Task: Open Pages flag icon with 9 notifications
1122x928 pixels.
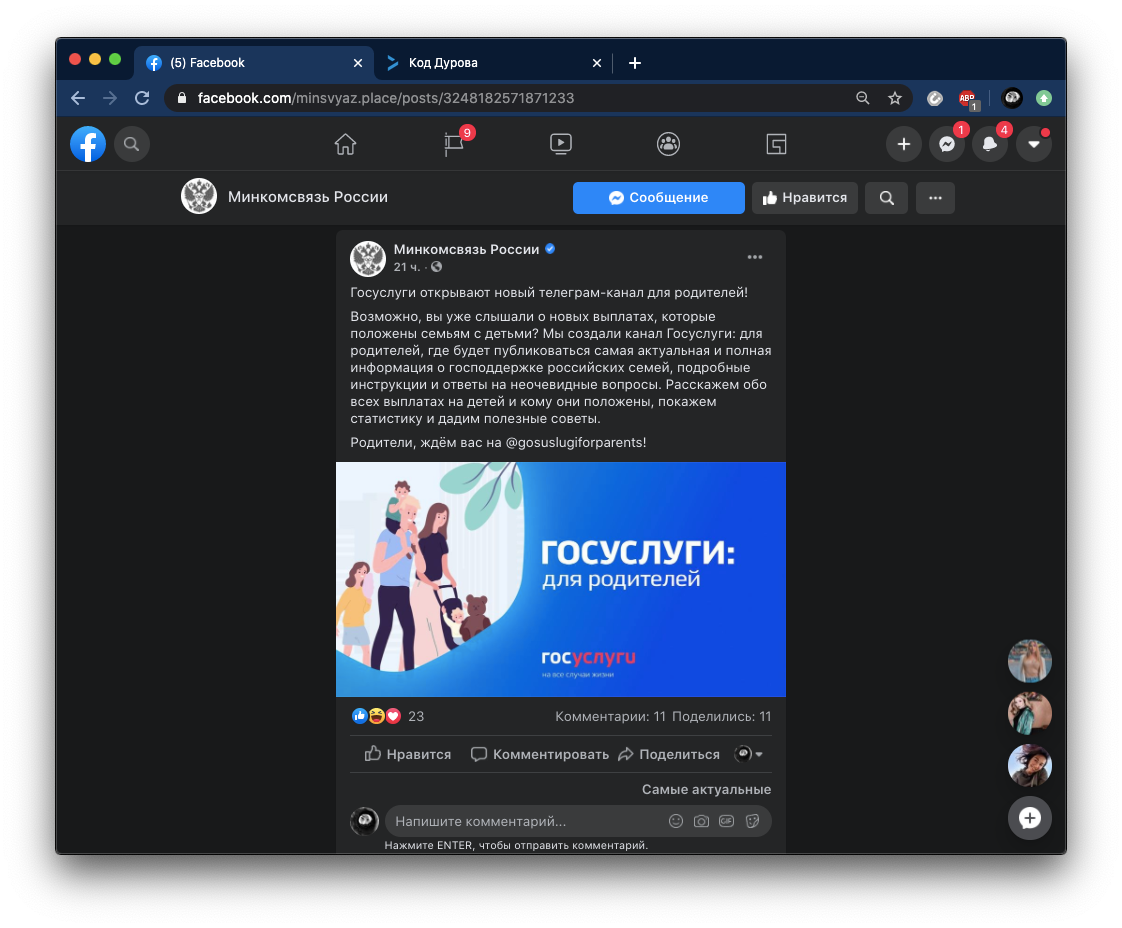Action: 455,144
